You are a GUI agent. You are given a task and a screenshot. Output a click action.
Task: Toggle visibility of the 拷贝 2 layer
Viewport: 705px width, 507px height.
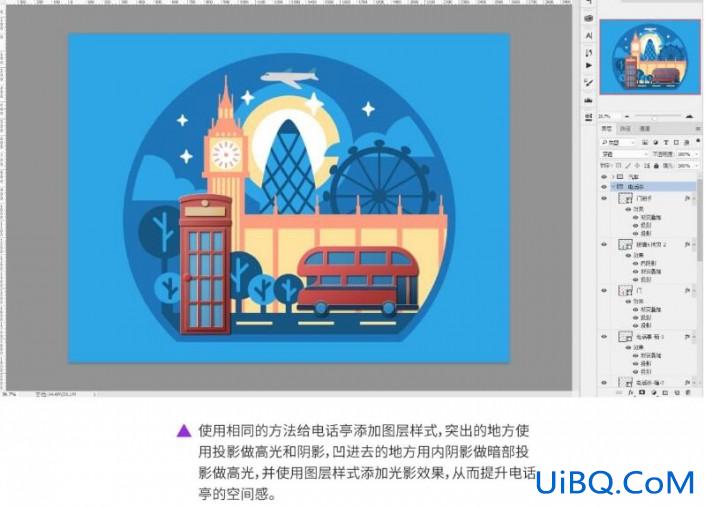click(x=604, y=245)
